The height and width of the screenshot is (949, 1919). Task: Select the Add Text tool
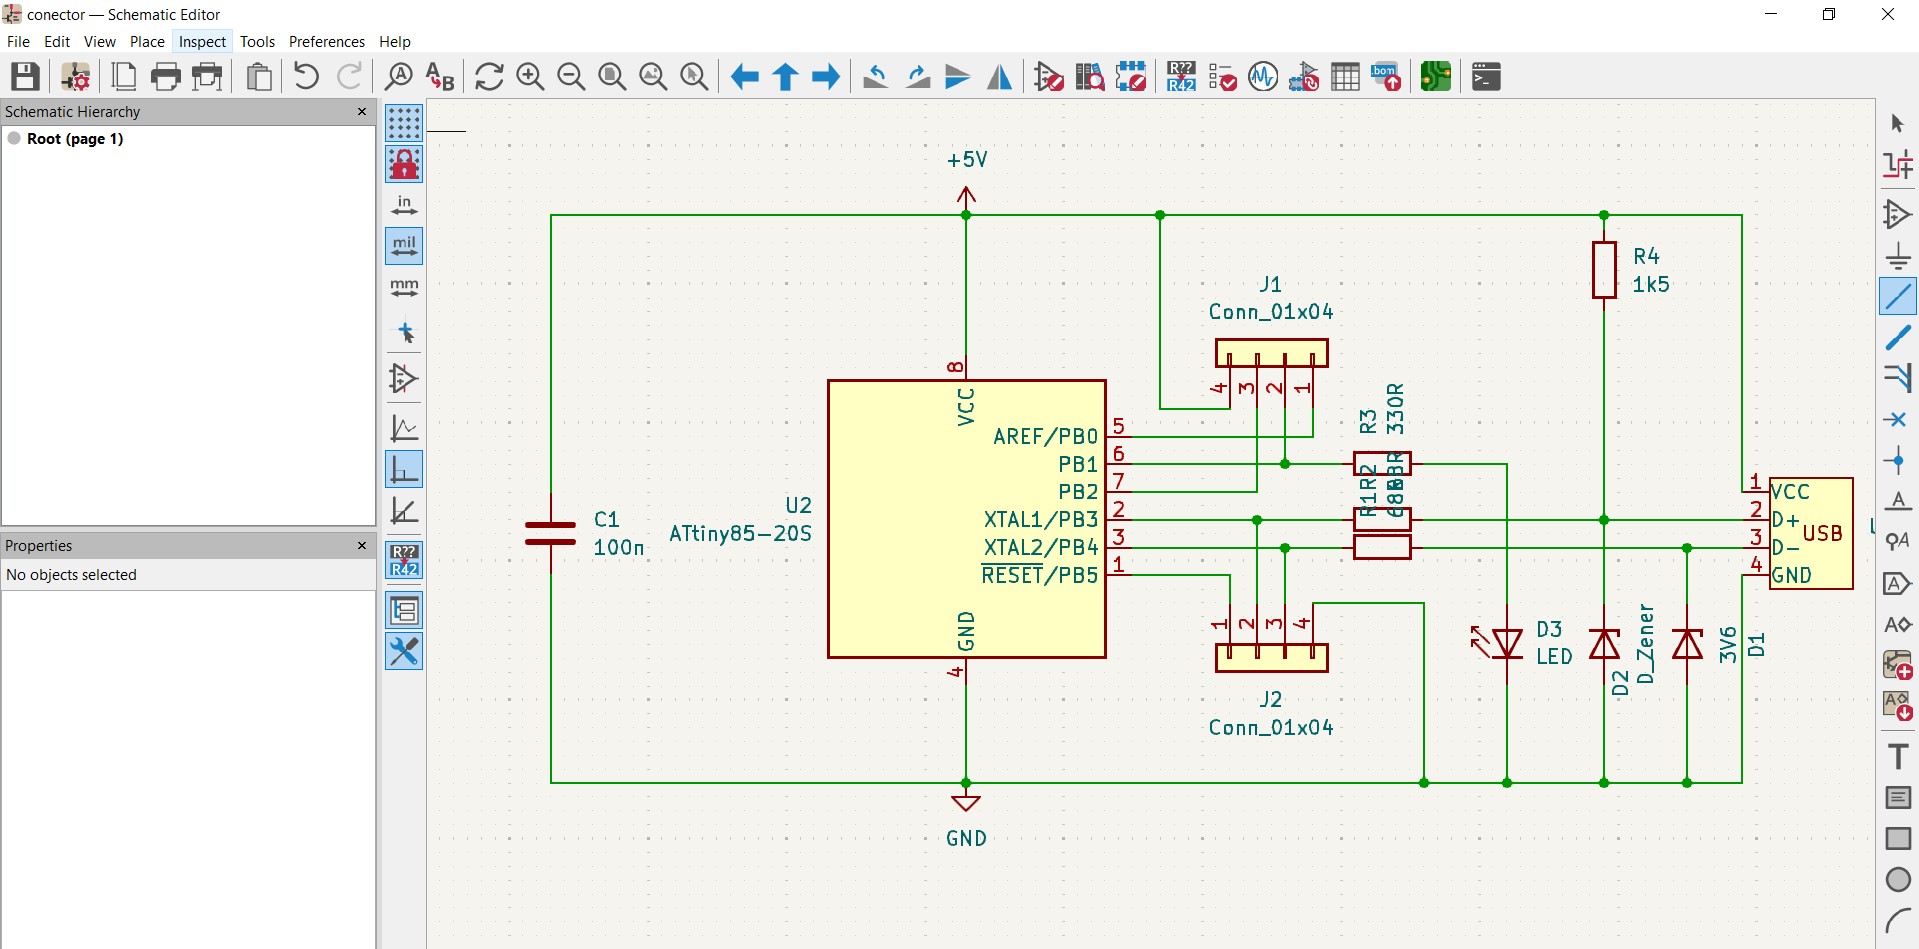coord(1897,756)
